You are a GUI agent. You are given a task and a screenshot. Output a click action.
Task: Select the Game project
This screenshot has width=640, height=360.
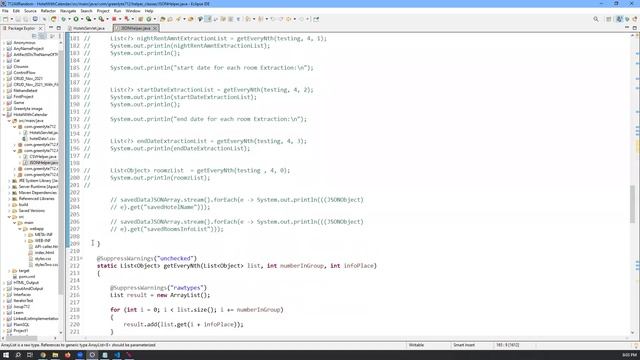click(19, 102)
